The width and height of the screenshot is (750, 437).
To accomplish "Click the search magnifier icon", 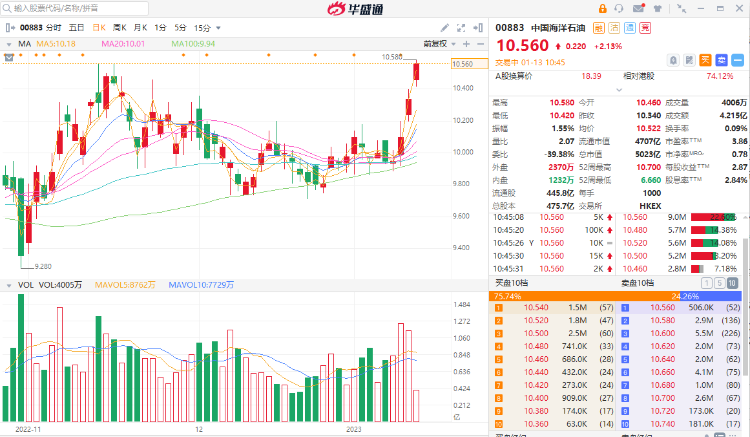I will point(7,8).
